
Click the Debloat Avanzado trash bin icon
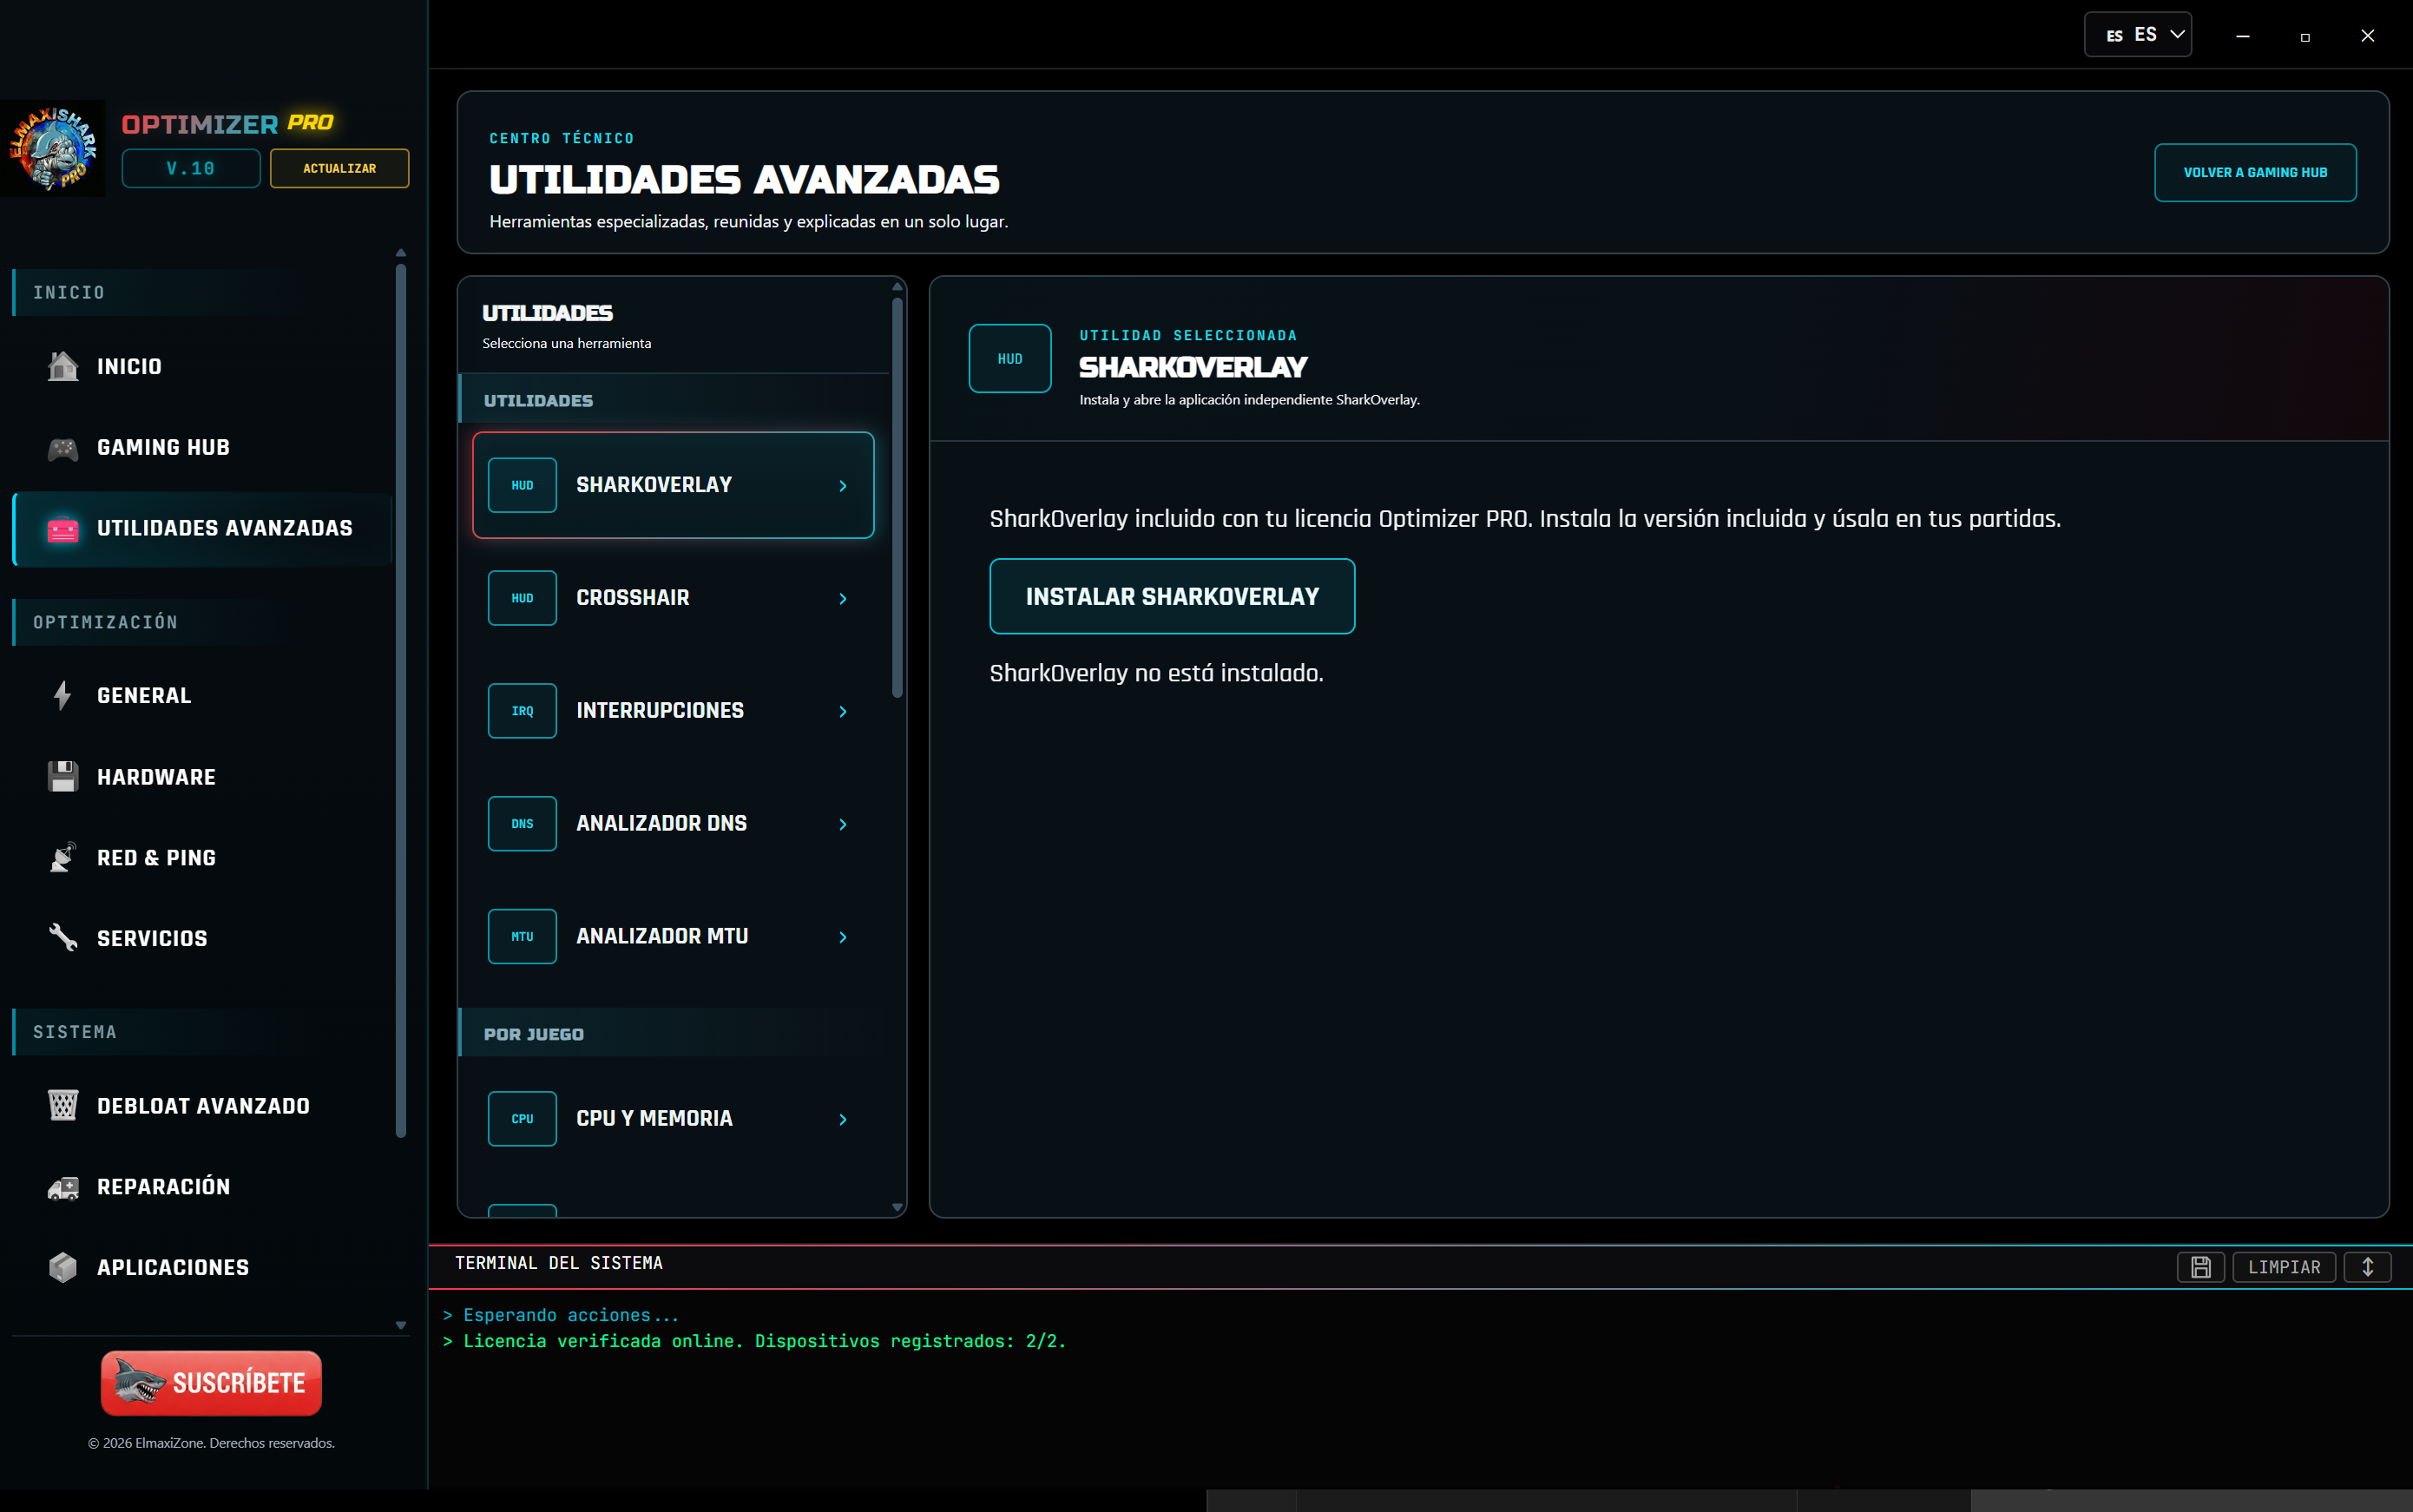(x=63, y=1105)
